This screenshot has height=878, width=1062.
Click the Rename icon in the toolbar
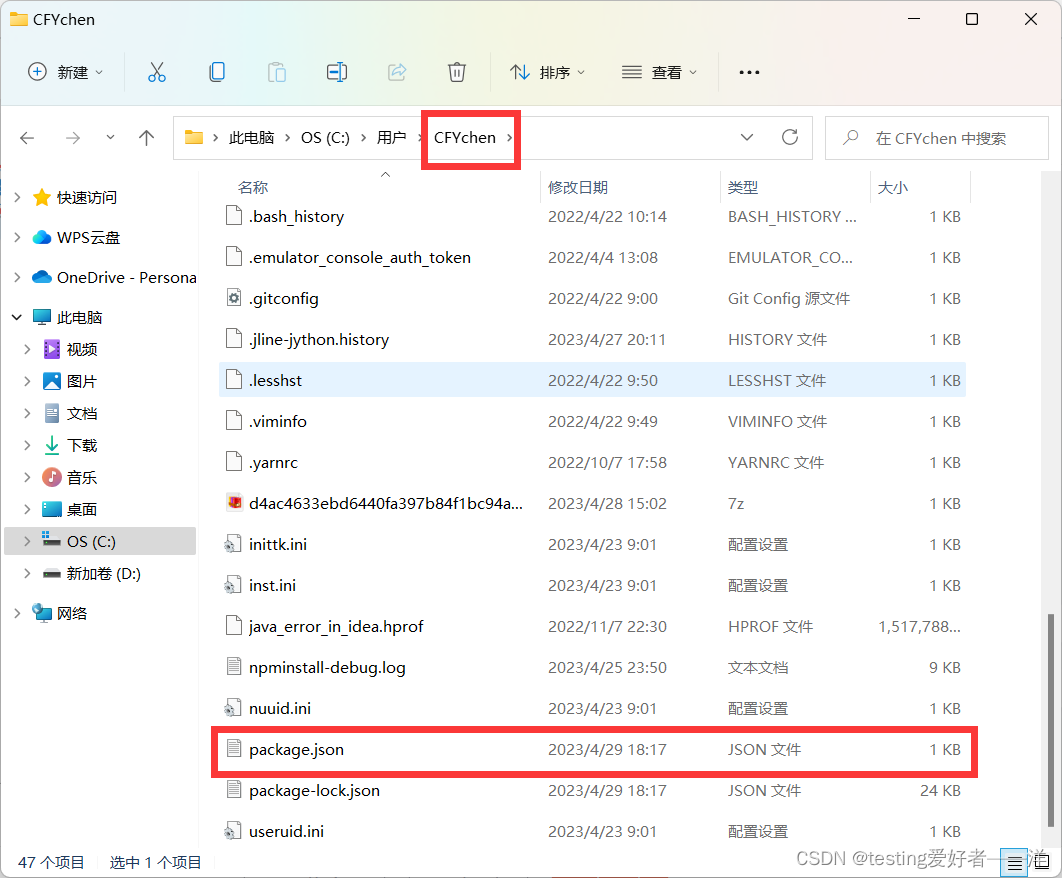coord(337,71)
